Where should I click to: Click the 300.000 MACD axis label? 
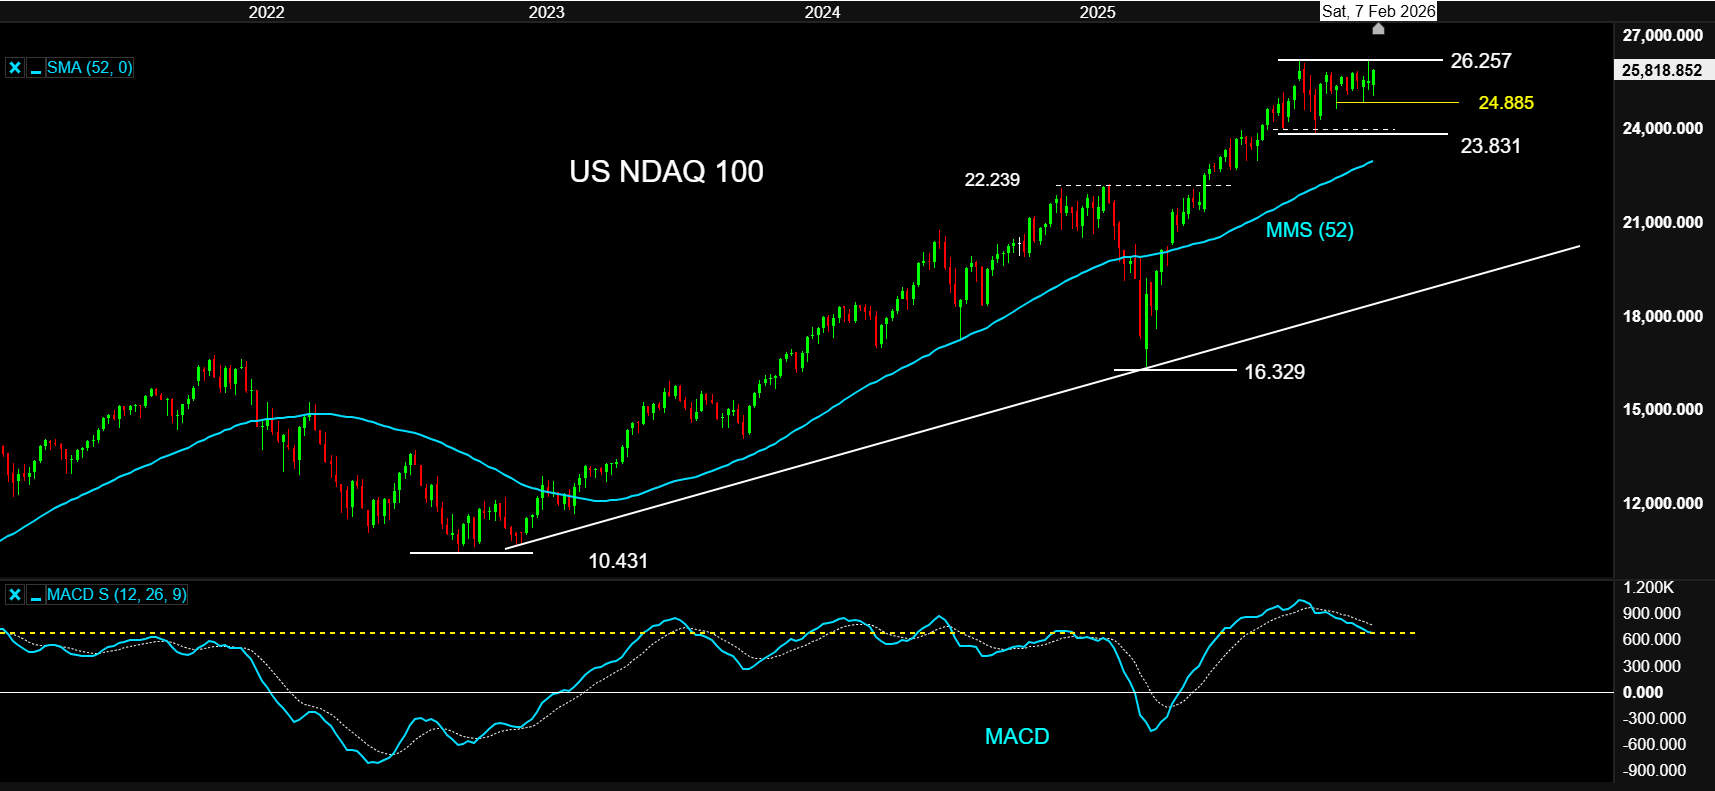pyautogui.click(x=1651, y=666)
